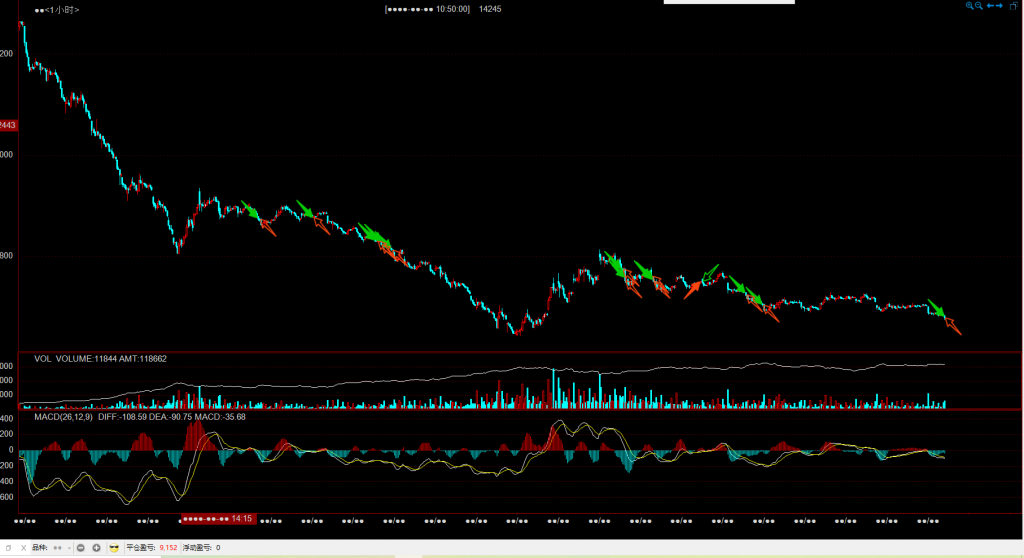The height and width of the screenshot is (558, 1024).
Task: Click the zoom in magnifier icon
Action: 969,6
